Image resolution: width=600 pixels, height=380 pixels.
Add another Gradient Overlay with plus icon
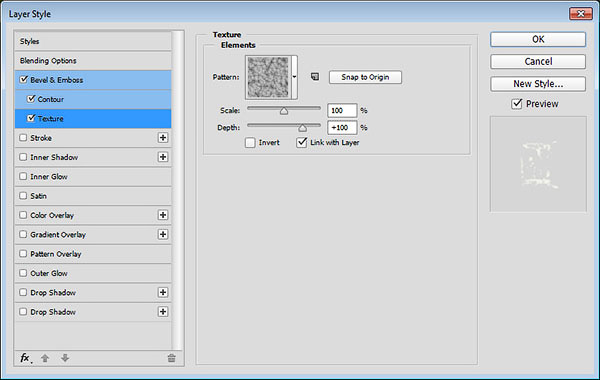point(163,234)
